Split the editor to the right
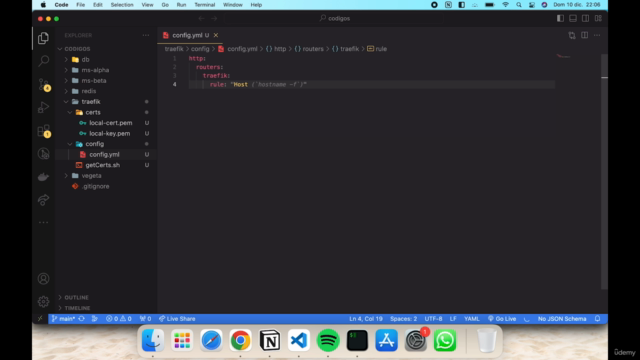Image resolution: width=640 pixels, height=360 pixels. click(584, 36)
